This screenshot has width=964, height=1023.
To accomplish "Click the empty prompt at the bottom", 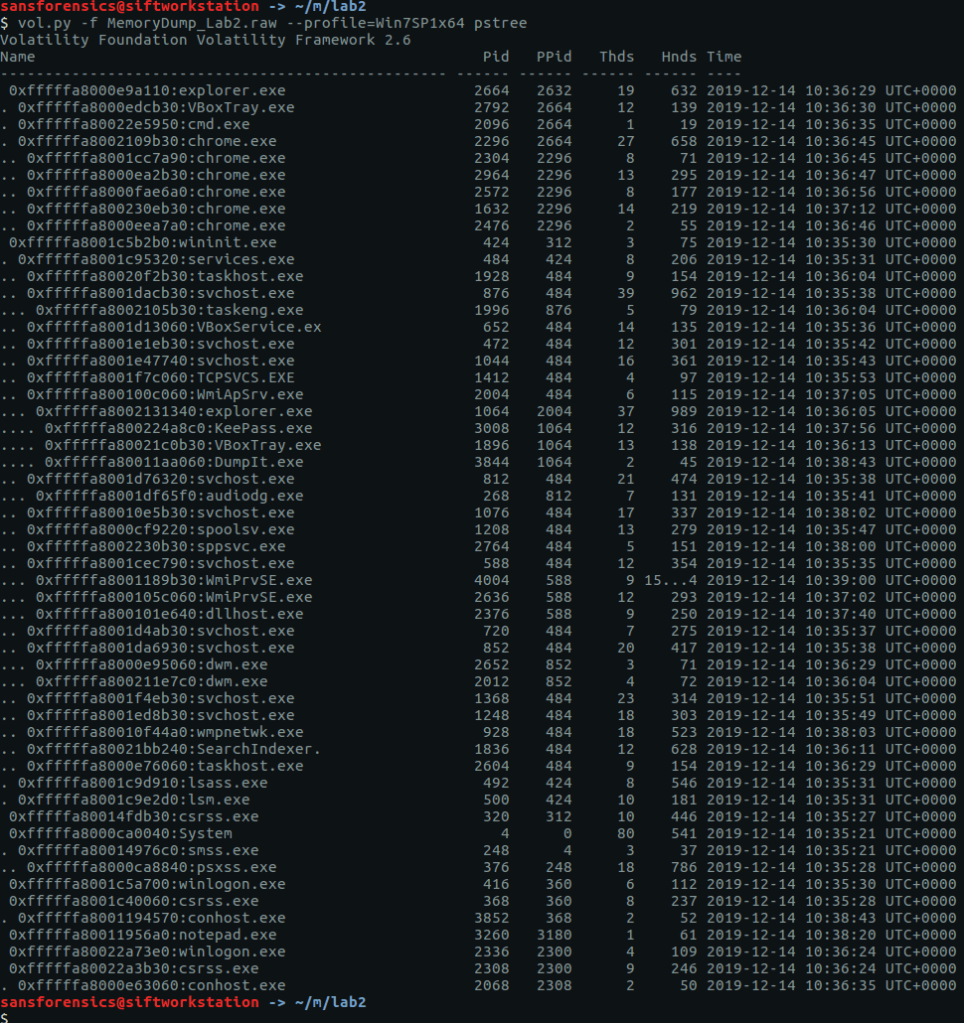I will 10,1016.
